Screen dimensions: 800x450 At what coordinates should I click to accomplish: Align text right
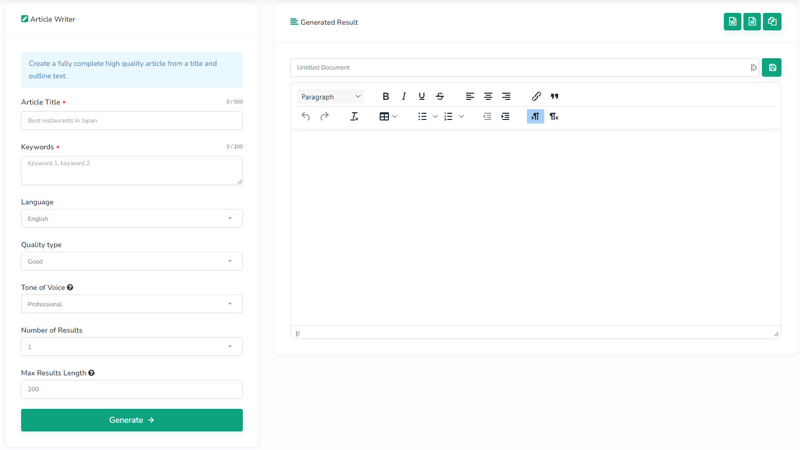[506, 96]
